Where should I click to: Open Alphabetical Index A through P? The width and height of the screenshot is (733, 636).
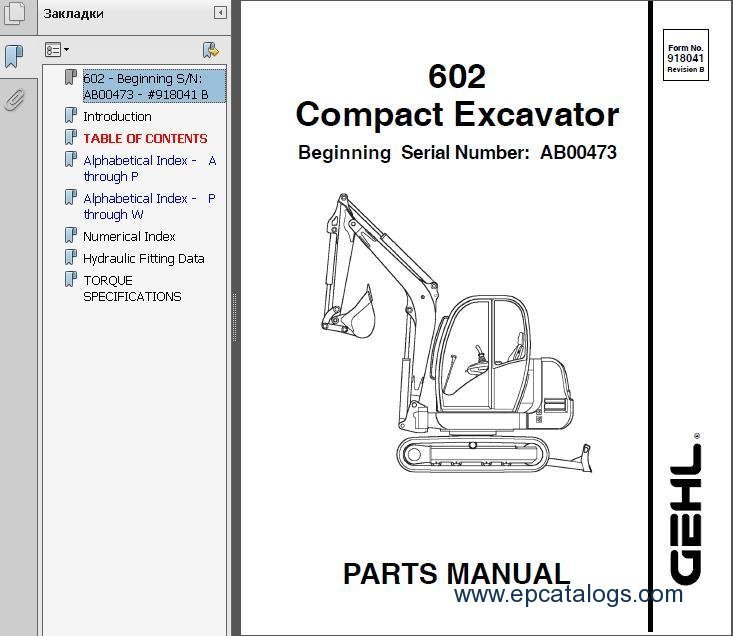click(x=150, y=168)
